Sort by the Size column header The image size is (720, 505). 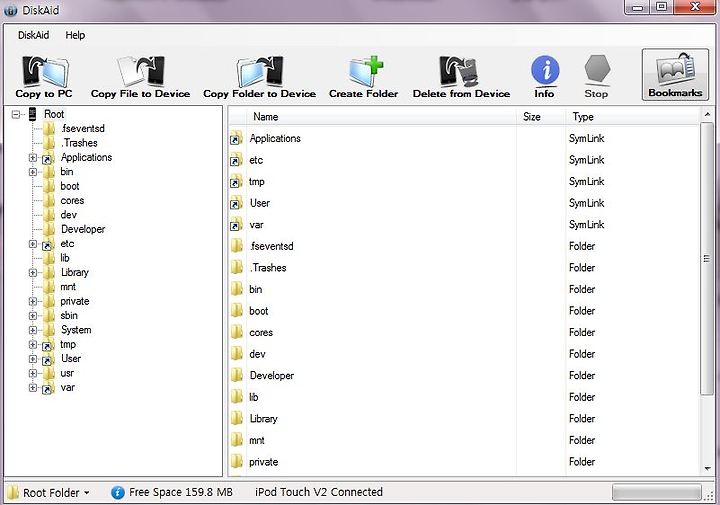pyautogui.click(x=541, y=117)
